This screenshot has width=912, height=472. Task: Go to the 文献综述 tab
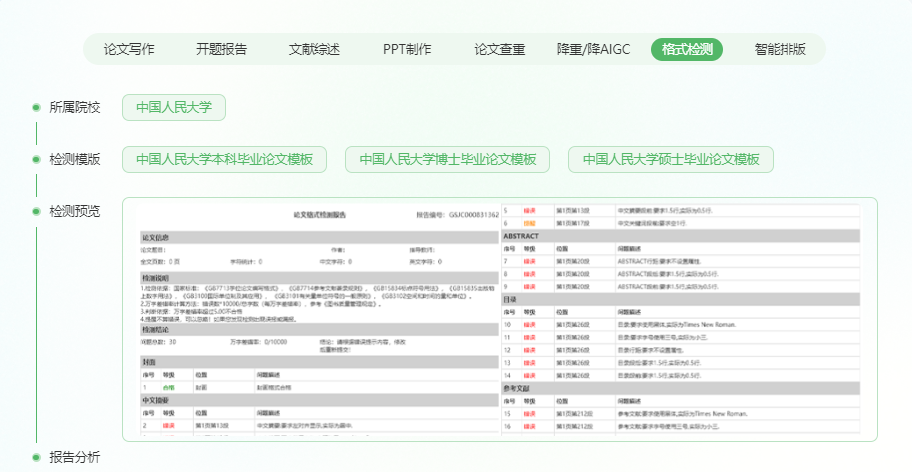point(314,49)
